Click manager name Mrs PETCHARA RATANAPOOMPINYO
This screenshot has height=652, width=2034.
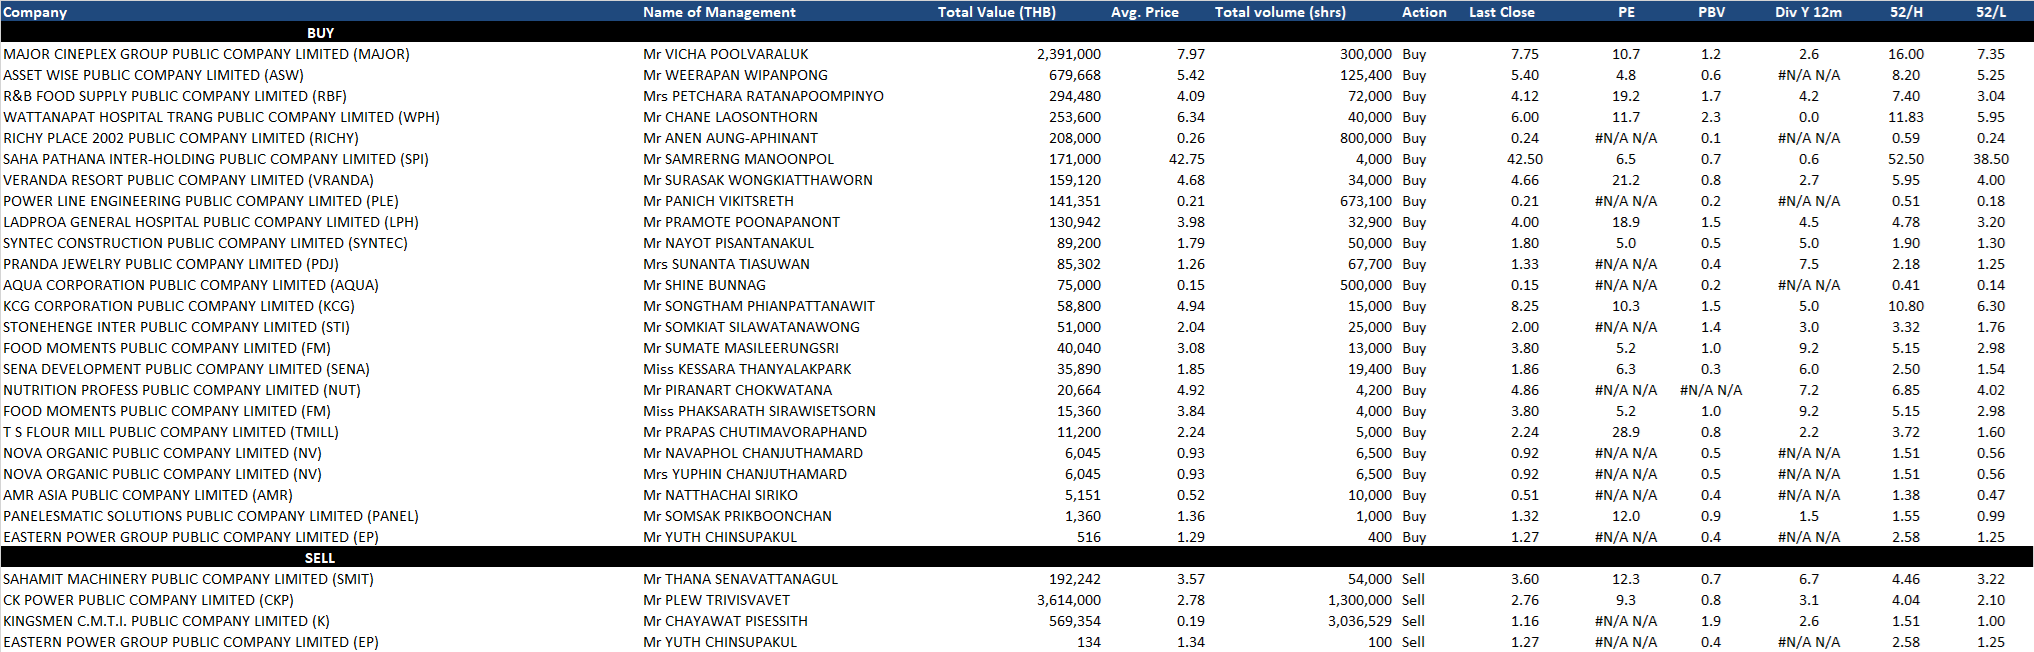763,96
